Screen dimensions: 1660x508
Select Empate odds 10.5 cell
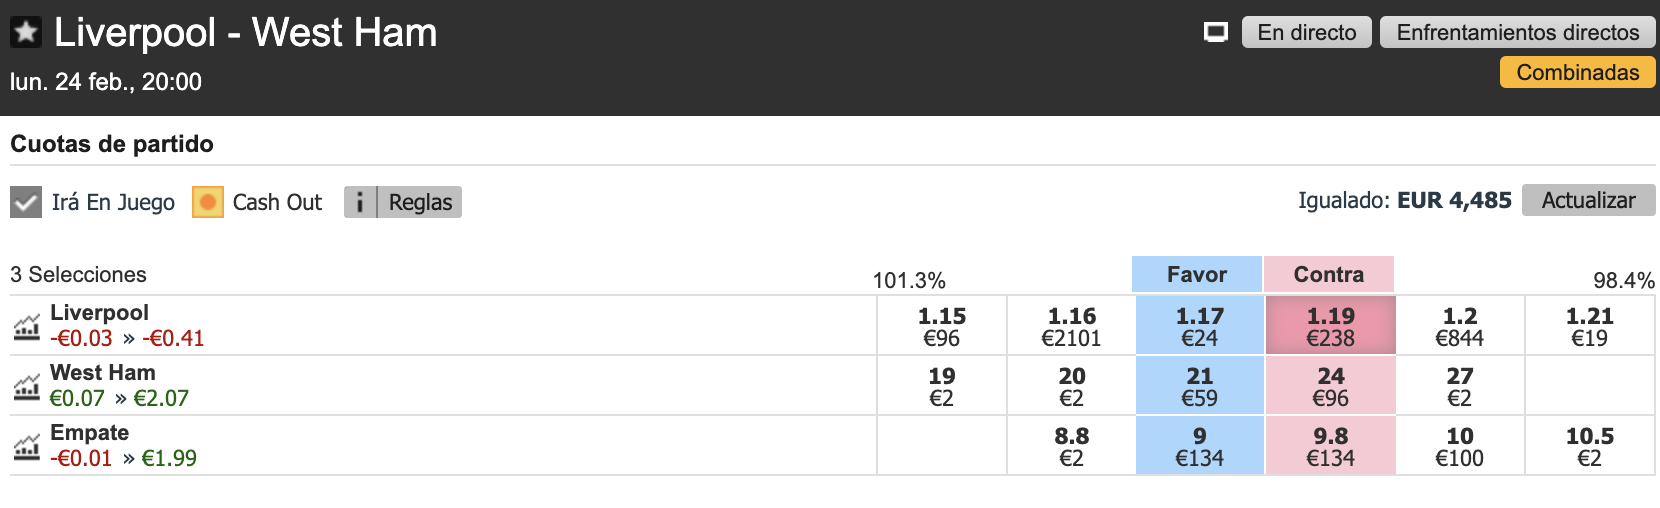(x=1589, y=446)
